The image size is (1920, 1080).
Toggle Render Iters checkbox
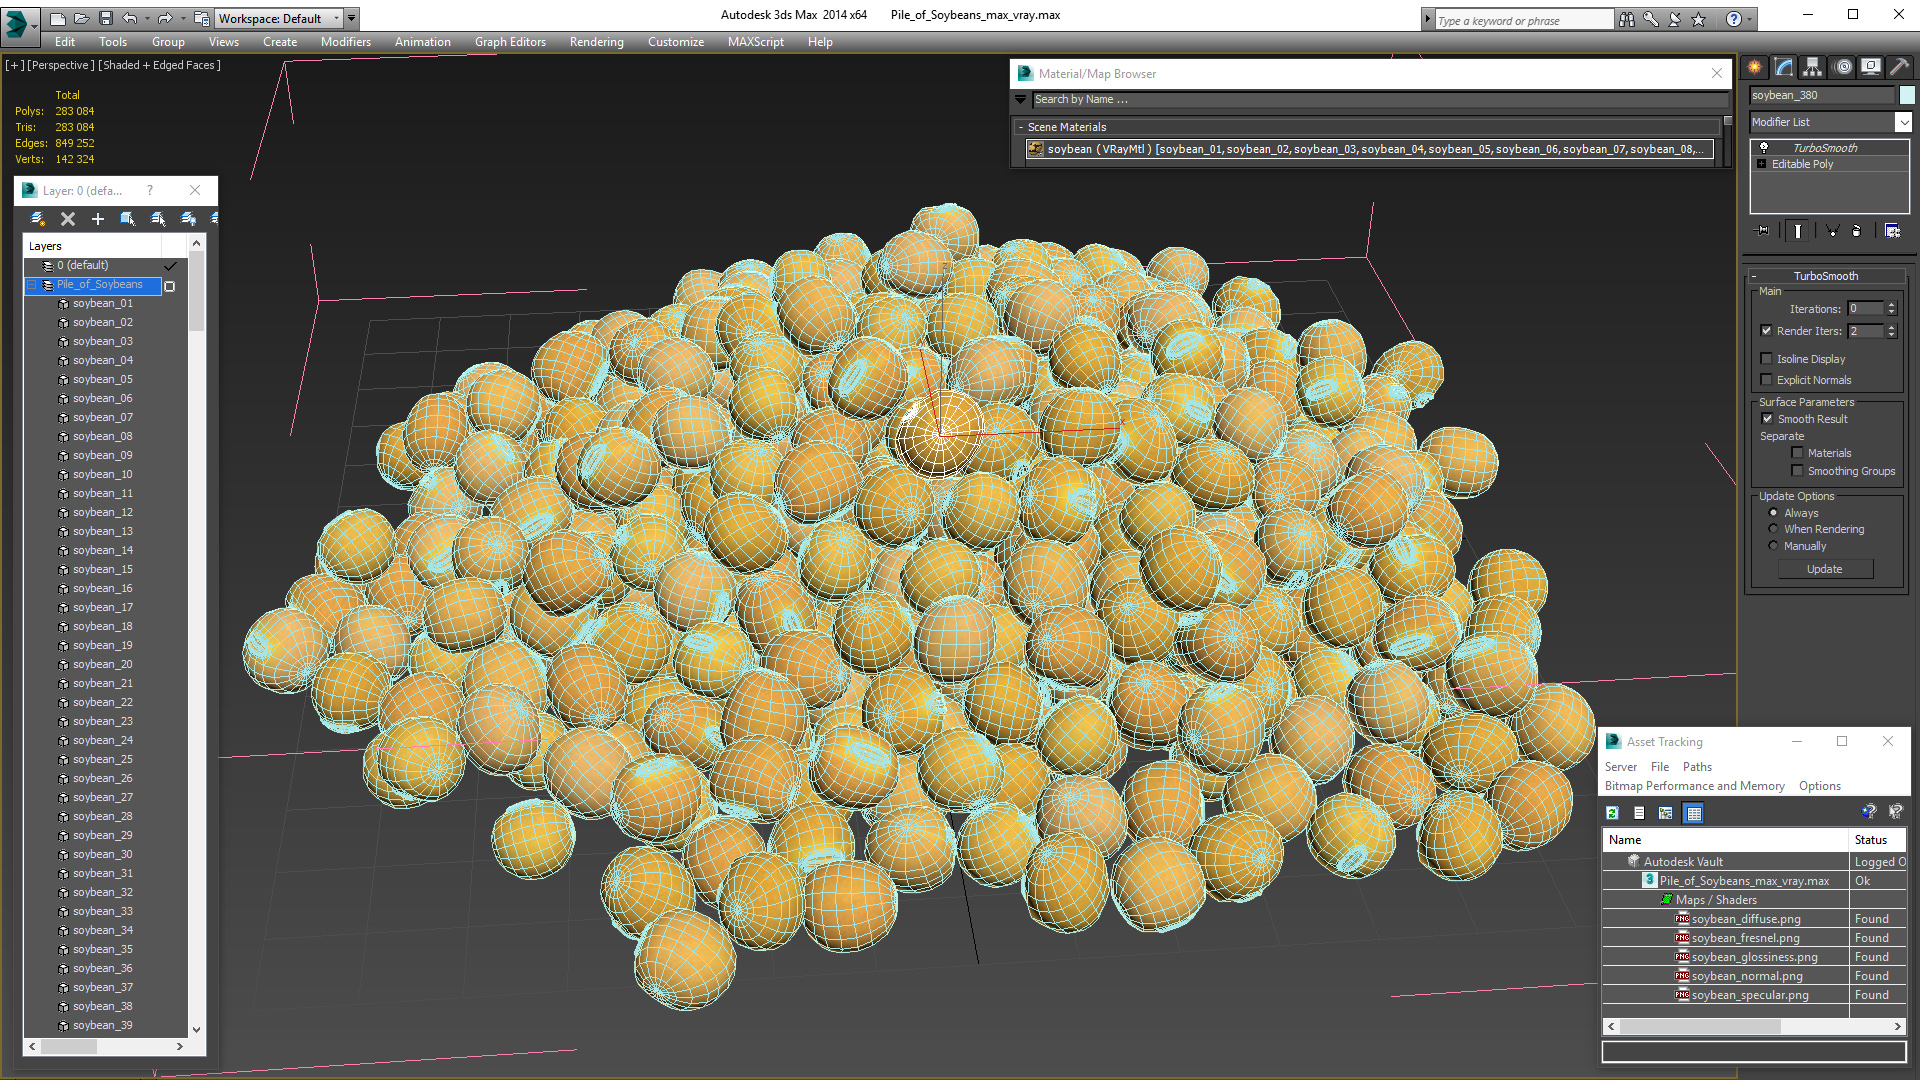click(x=1766, y=331)
